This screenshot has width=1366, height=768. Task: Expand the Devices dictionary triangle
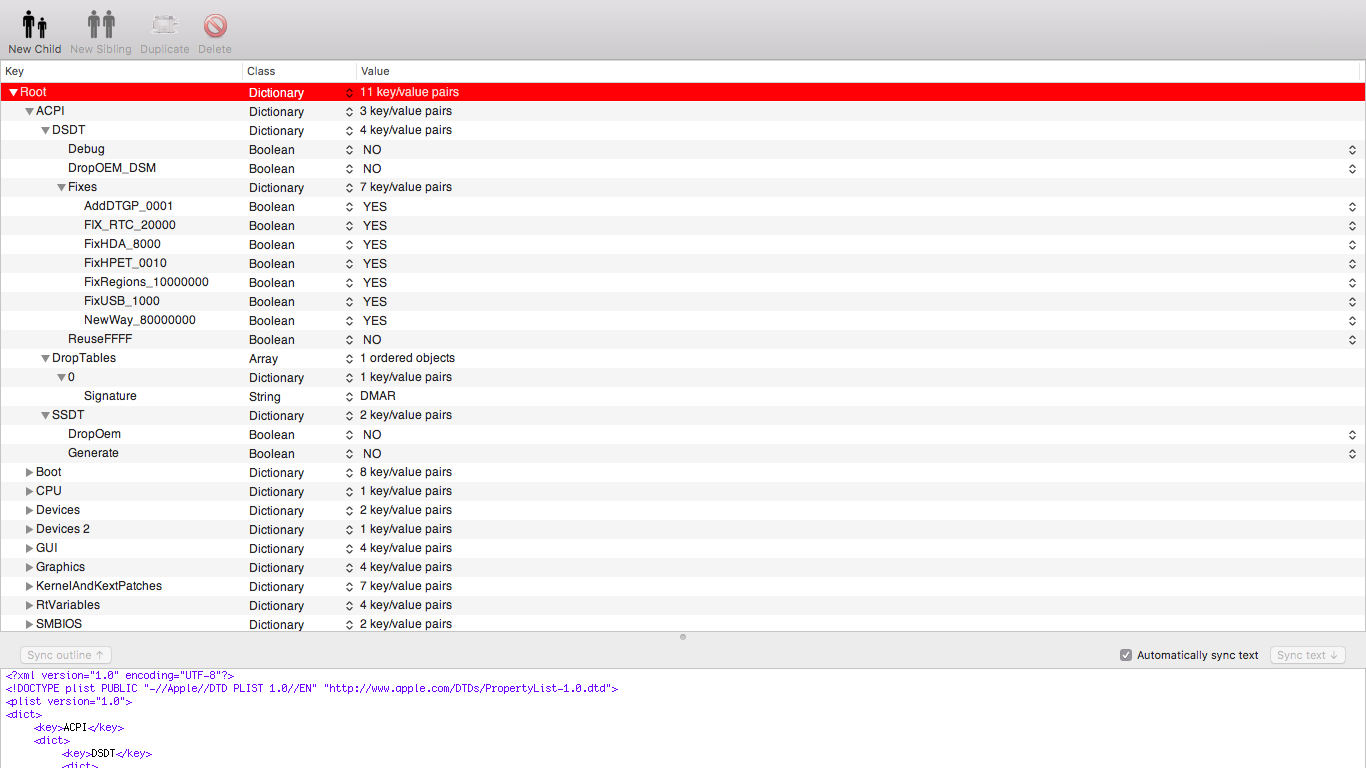pyautogui.click(x=30, y=510)
